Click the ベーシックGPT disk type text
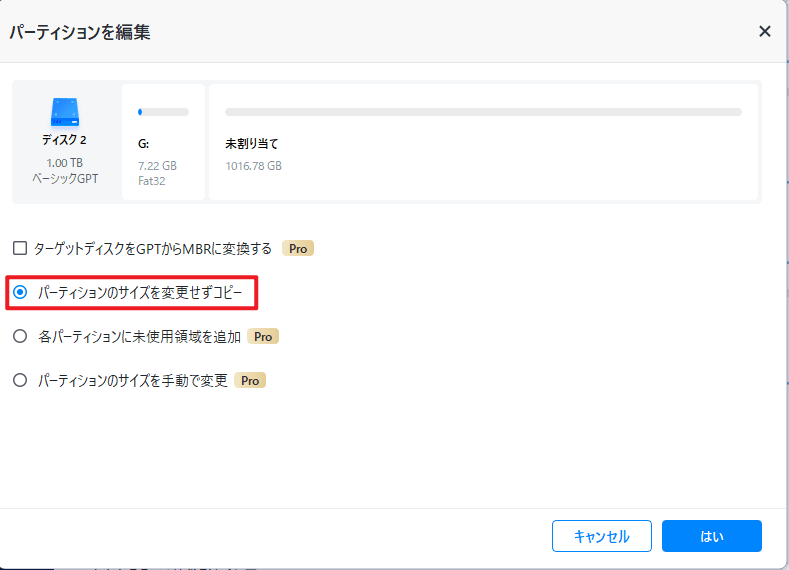This screenshot has height=570, width=789. click(65, 179)
